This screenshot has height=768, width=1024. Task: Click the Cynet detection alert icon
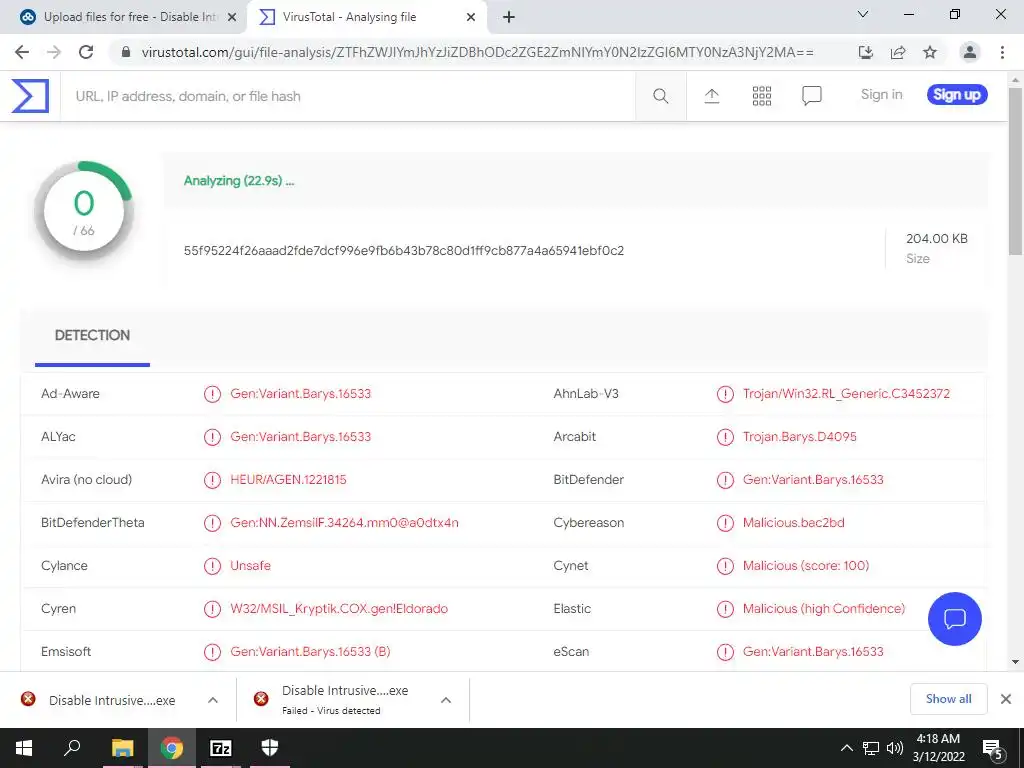pos(725,566)
